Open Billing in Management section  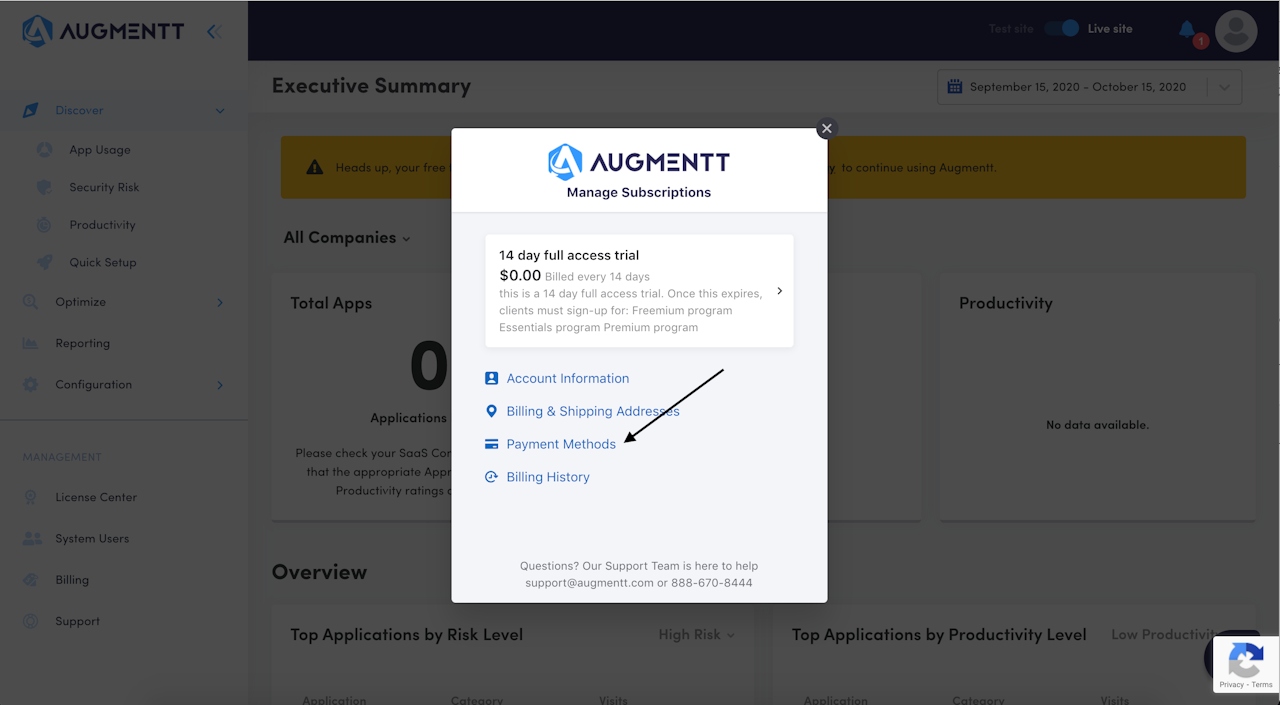[72, 580]
